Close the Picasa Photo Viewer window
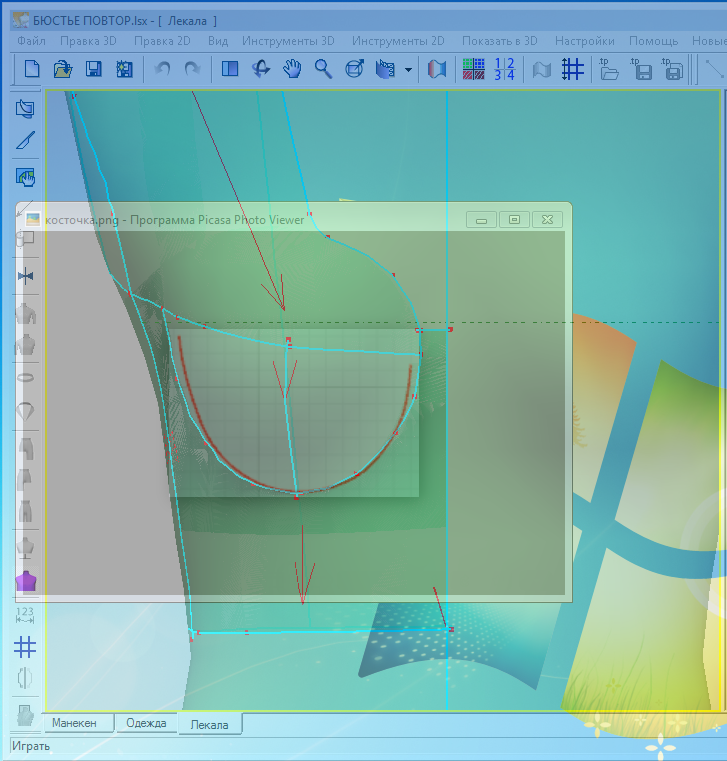This screenshot has height=761, width=727. click(x=547, y=220)
